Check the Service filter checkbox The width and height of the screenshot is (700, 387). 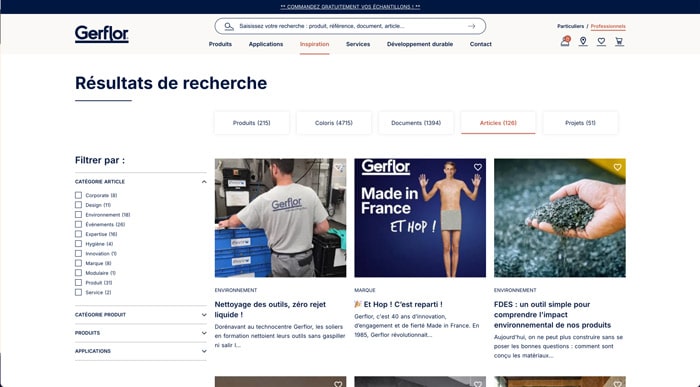[x=79, y=292]
